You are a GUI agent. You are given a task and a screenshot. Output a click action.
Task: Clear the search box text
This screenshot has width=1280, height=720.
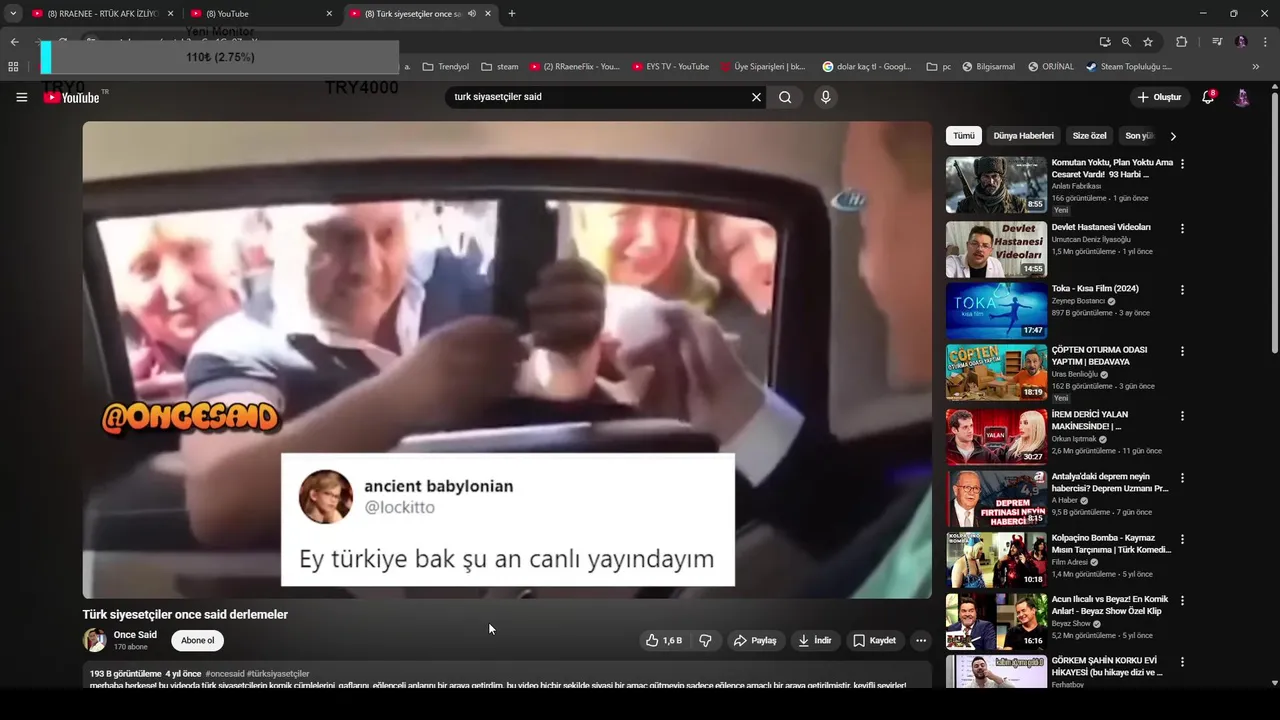(756, 97)
